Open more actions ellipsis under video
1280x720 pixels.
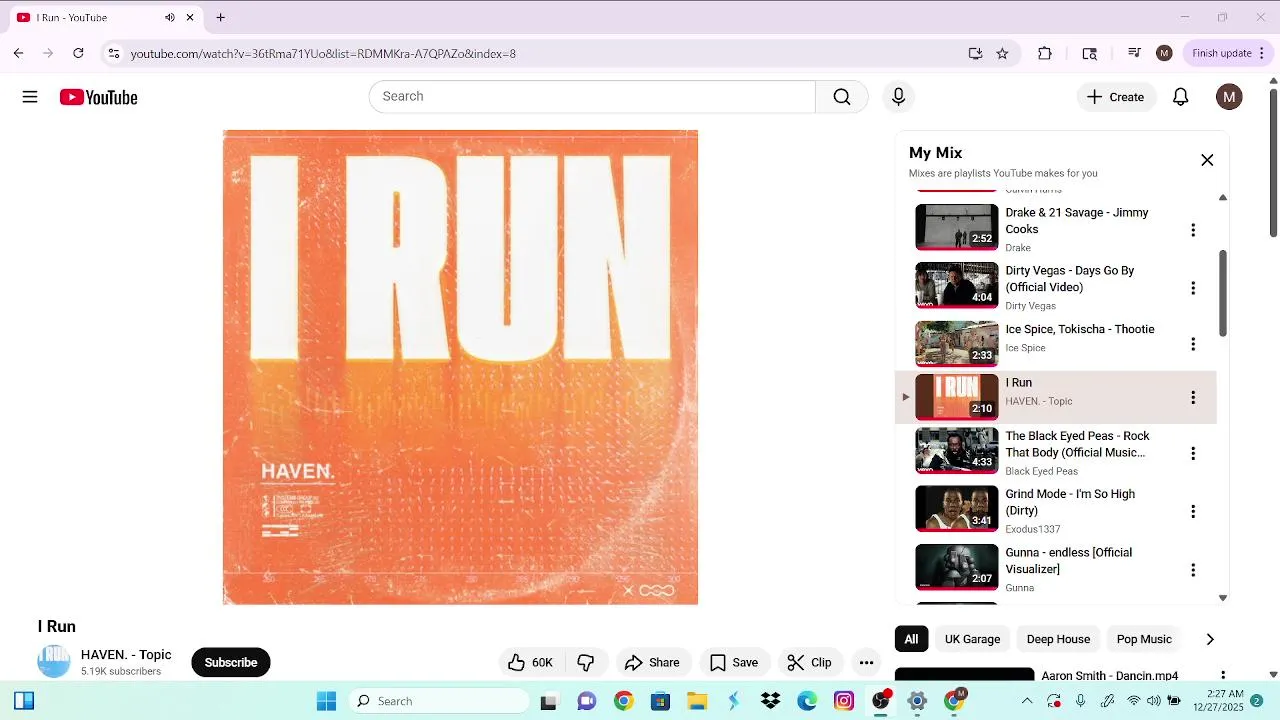coord(866,662)
